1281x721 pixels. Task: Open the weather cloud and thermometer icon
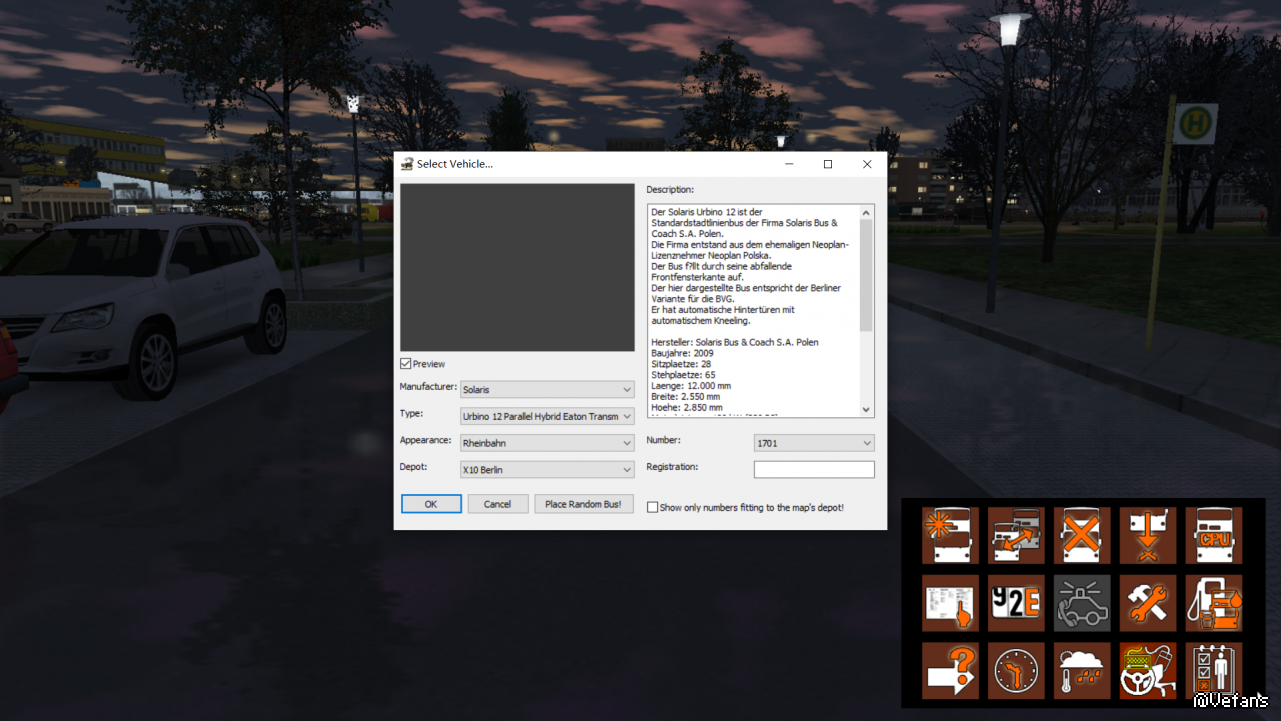tap(1082, 670)
